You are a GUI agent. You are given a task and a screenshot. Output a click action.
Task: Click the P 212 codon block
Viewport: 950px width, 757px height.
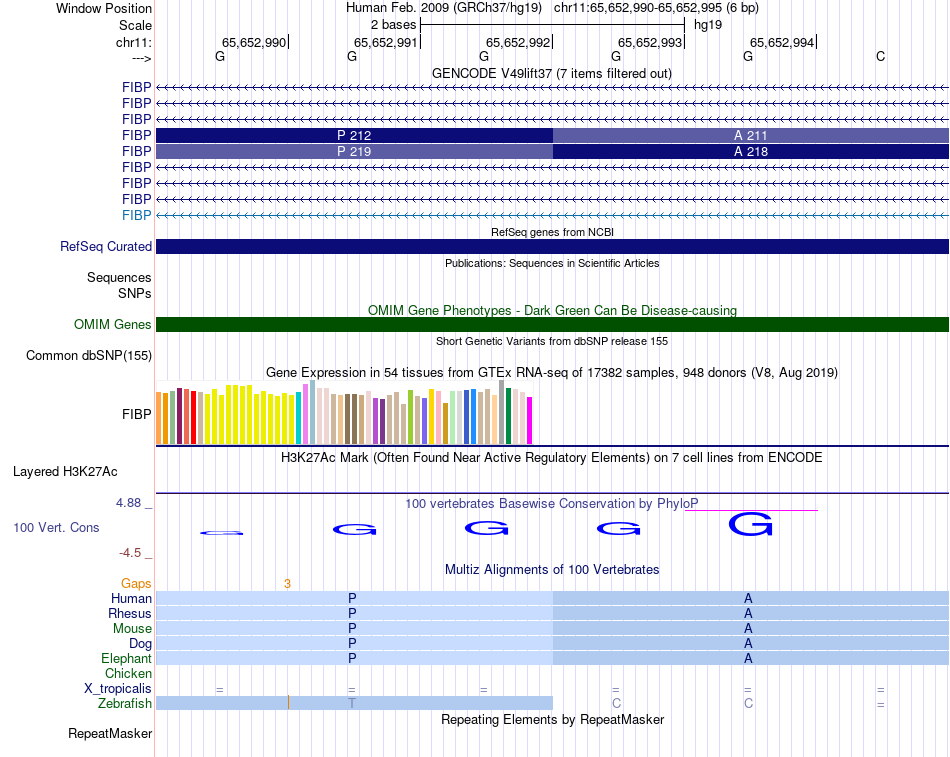pyautogui.click(x=354, y=135)
